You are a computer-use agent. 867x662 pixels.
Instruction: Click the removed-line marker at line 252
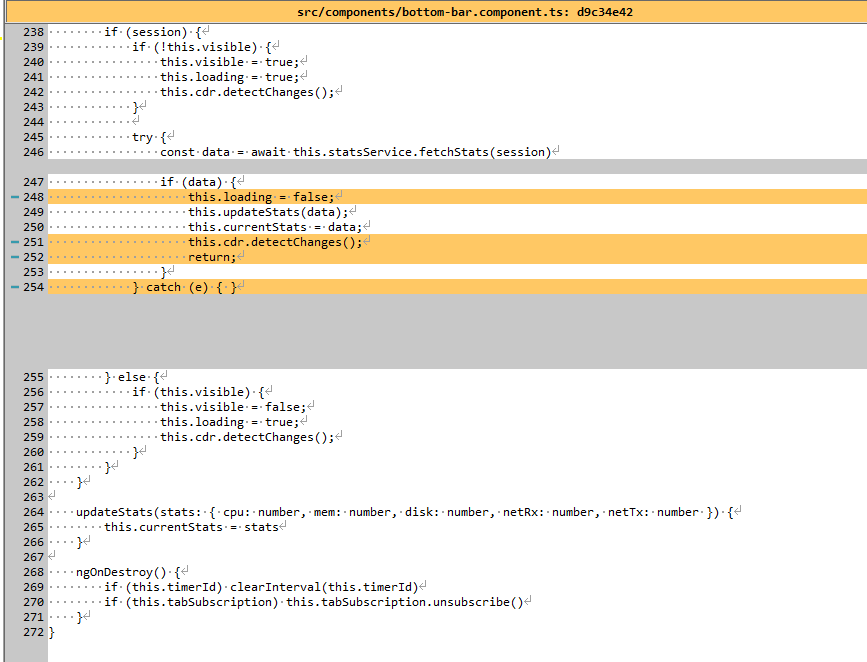click(x=15, y=257)
